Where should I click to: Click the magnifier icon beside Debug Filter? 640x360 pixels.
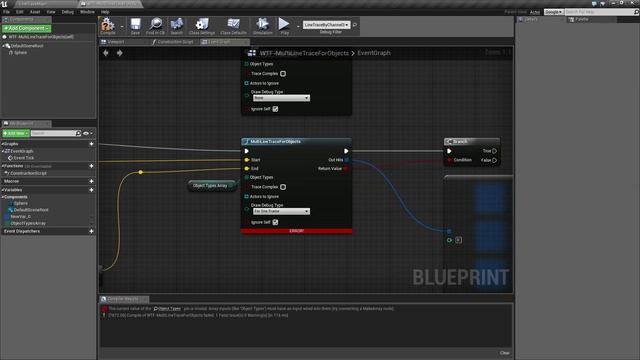(355, 25)
